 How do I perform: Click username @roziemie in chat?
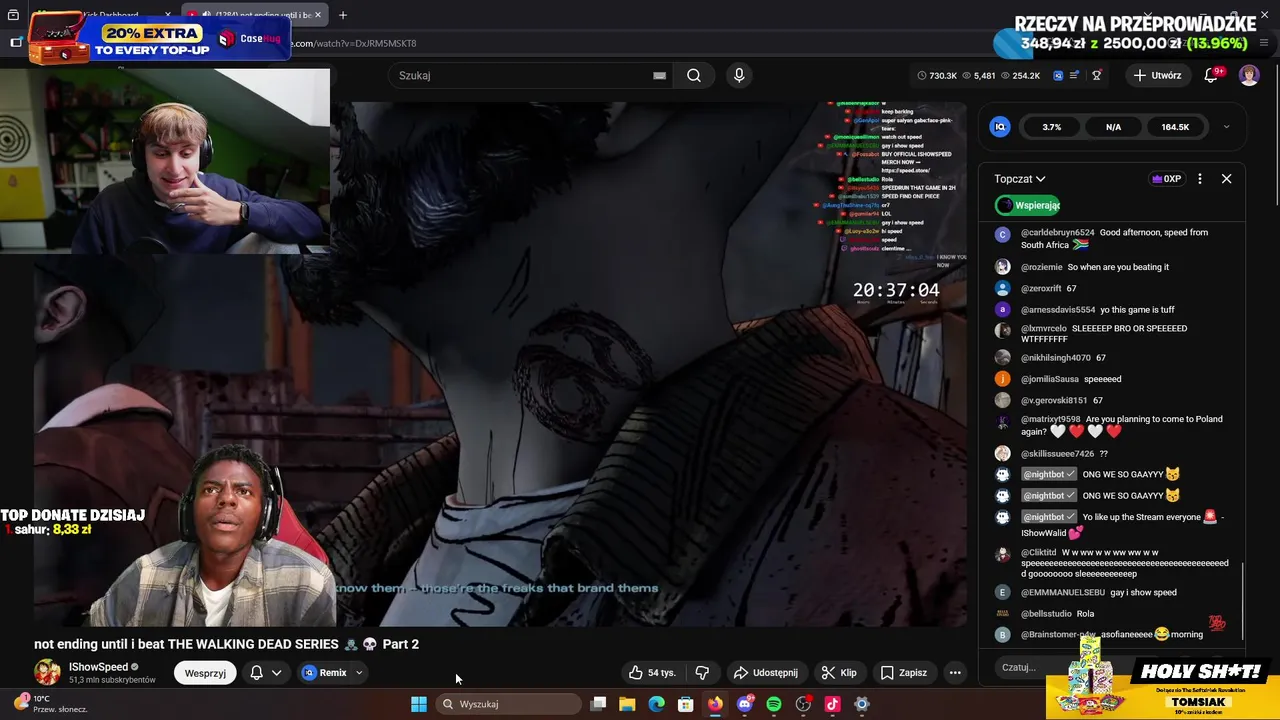click(x=1041, y=267)
